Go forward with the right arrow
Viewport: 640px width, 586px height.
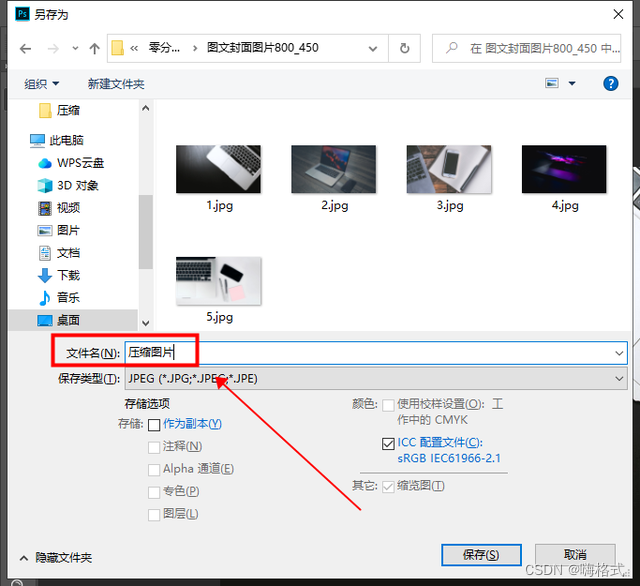pyautogui.click(x=53, y=49)
